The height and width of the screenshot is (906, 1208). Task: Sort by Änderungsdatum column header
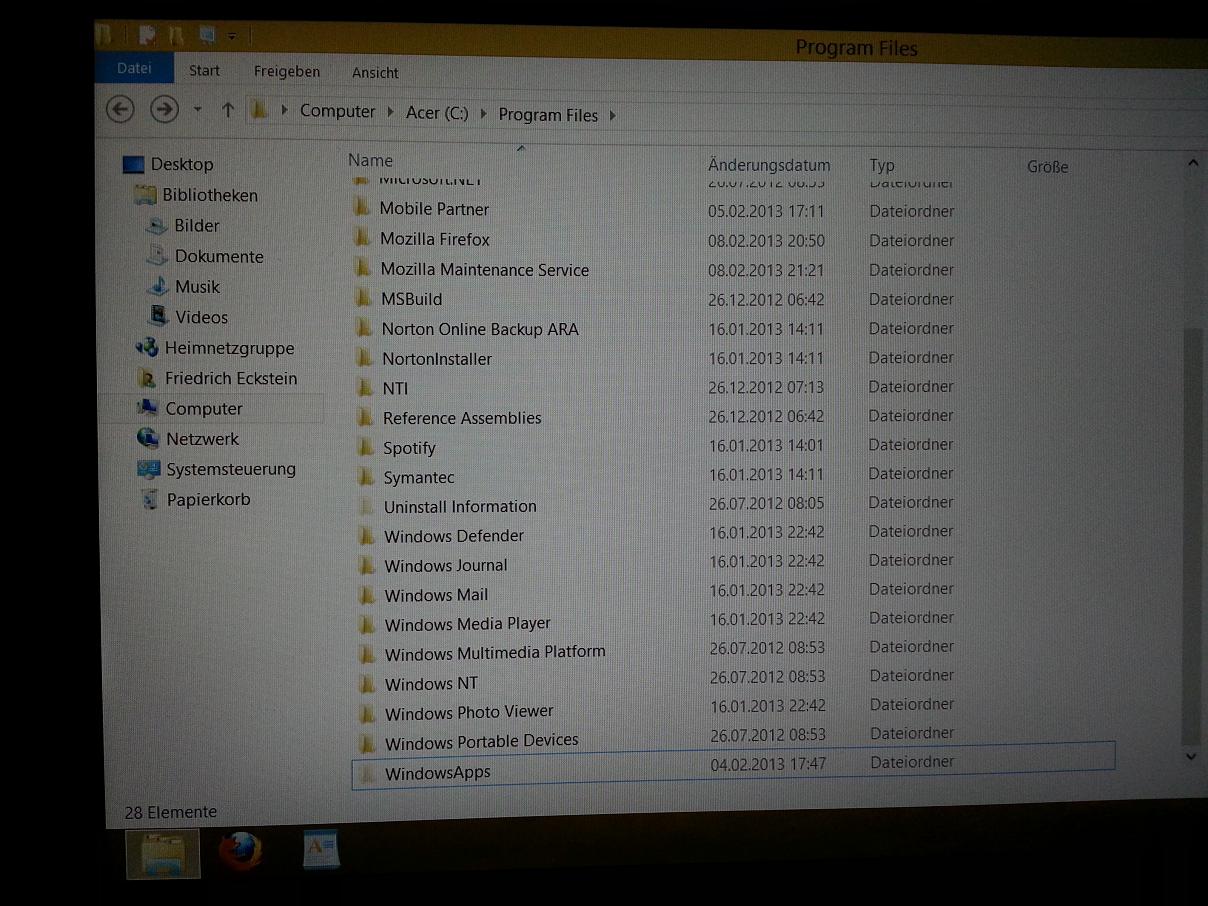pyautogui.click(x=769, y=165)
